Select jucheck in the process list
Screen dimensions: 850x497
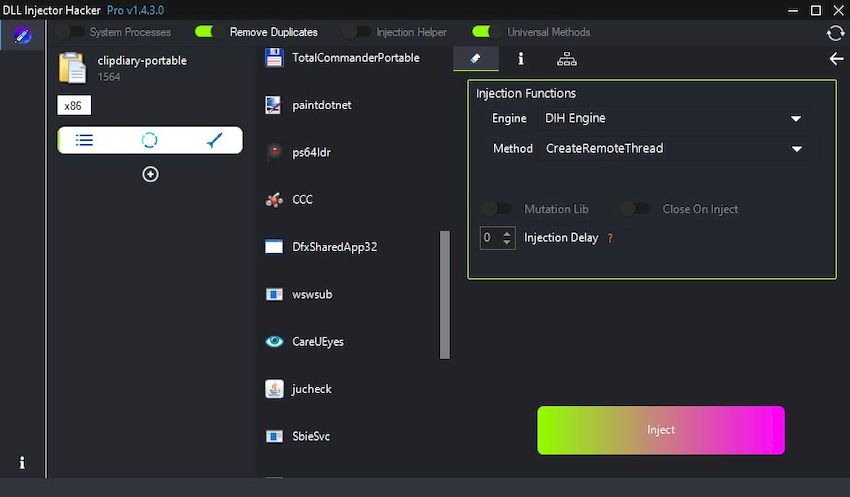point(312,389)
